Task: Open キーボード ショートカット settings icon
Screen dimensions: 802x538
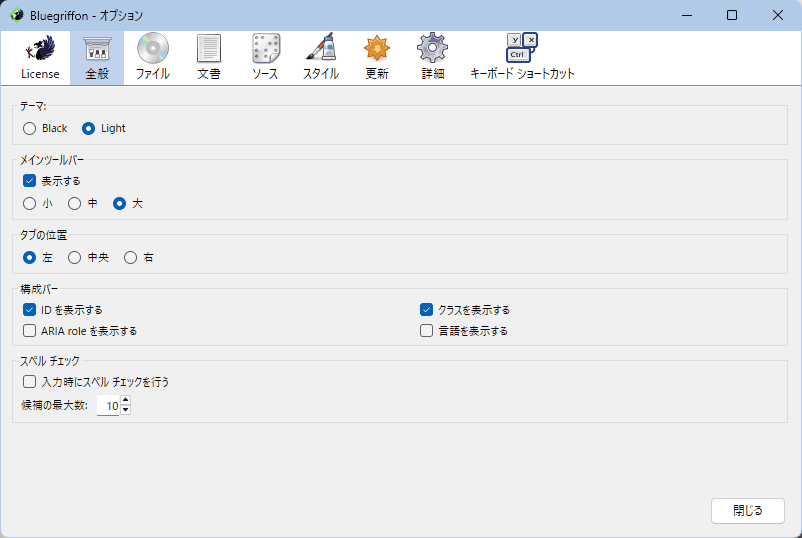Action: (x=522, y=49)
